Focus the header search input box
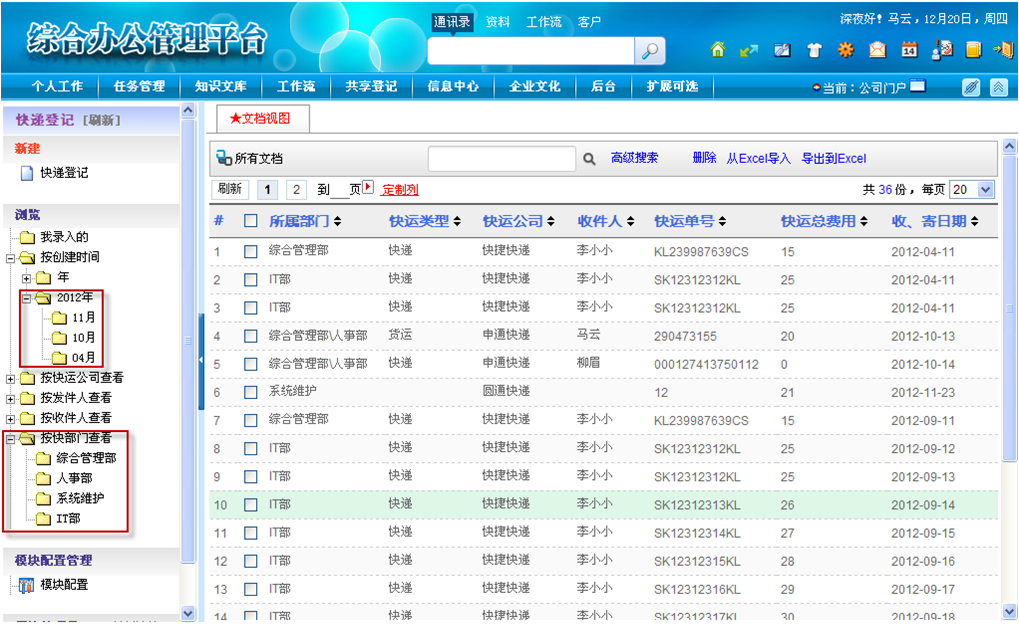This screenshot has height=627, width=1019. tap(531, 51)
